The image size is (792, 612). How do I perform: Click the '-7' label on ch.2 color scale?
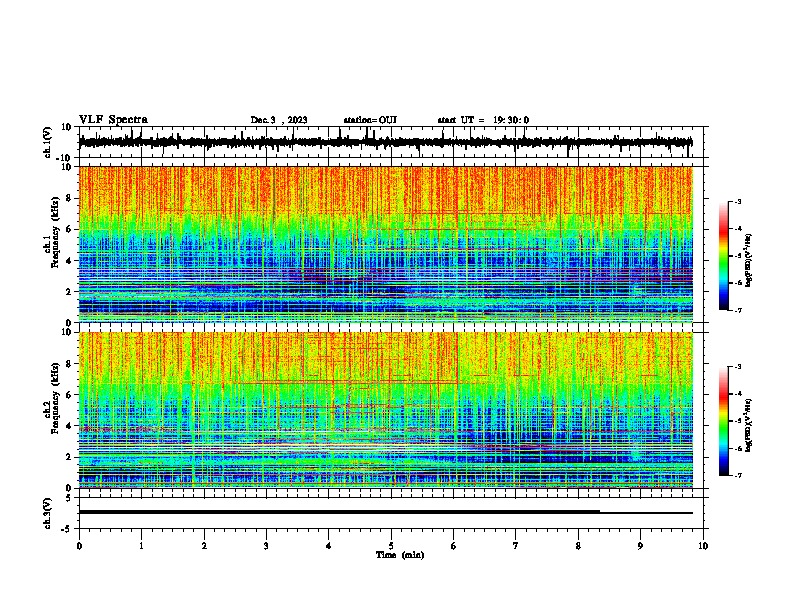[737, 475]
